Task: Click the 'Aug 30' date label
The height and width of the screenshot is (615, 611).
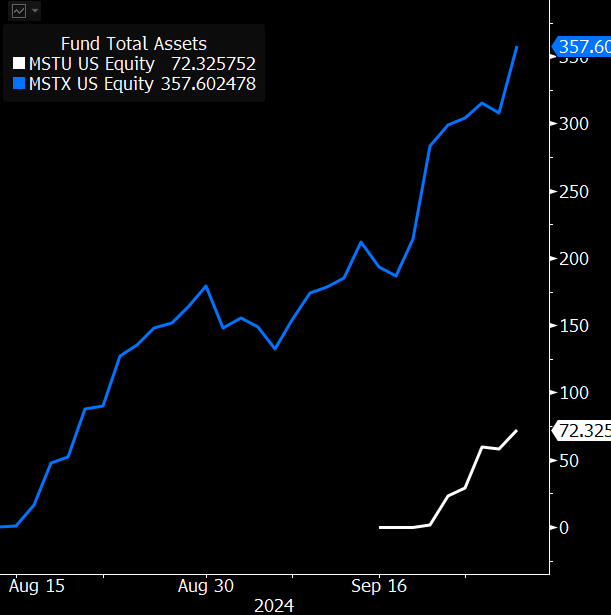Action: click(x=206, y=586)
